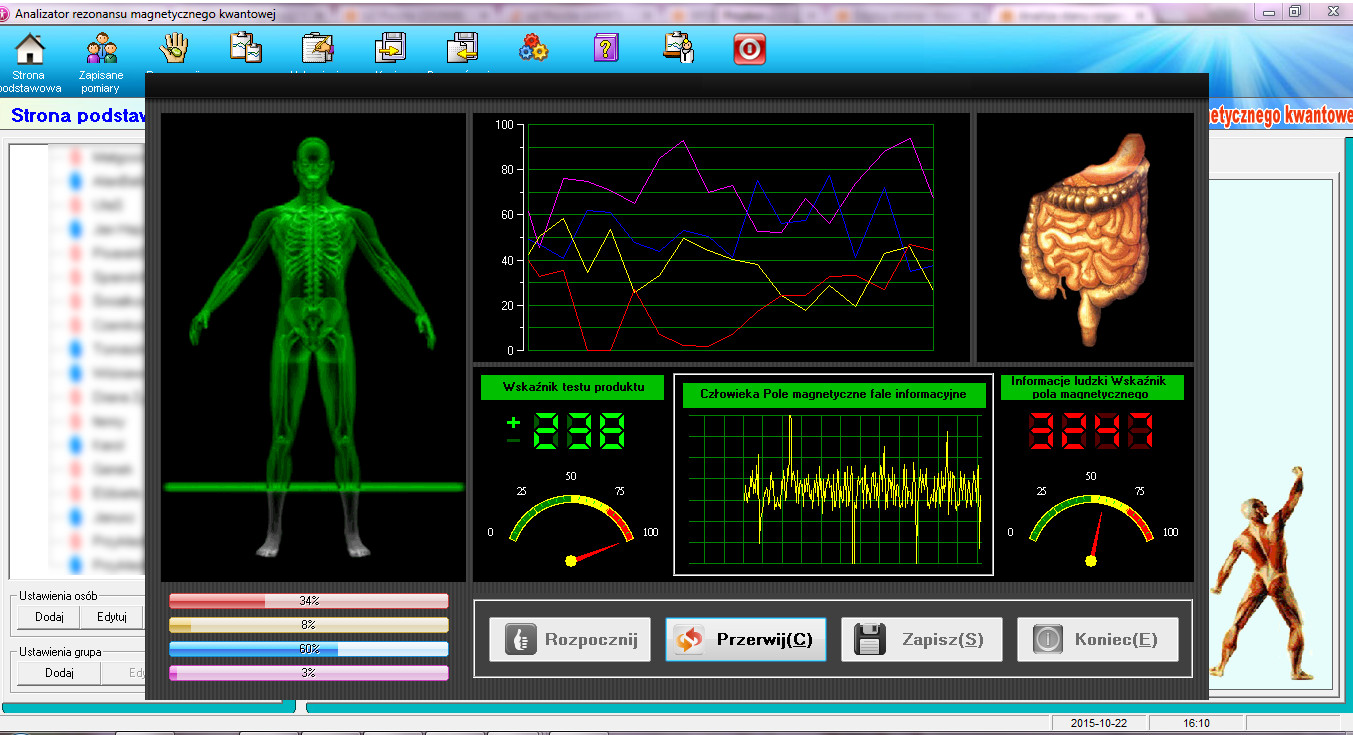Click the clipboard charts report icon

[246, 48]
